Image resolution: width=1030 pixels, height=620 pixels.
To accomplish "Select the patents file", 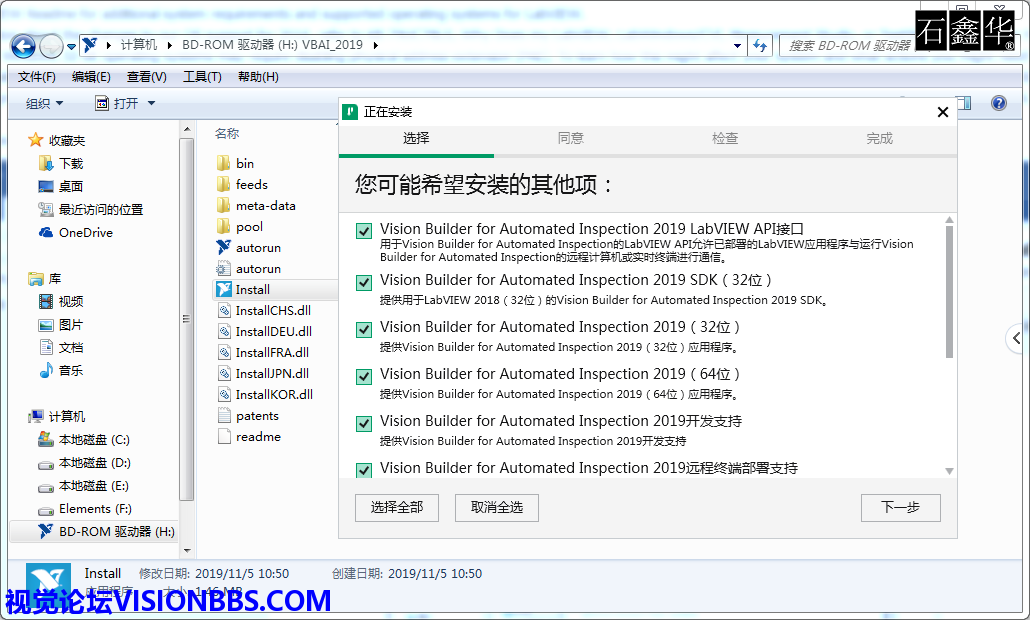I will [248, 415].
